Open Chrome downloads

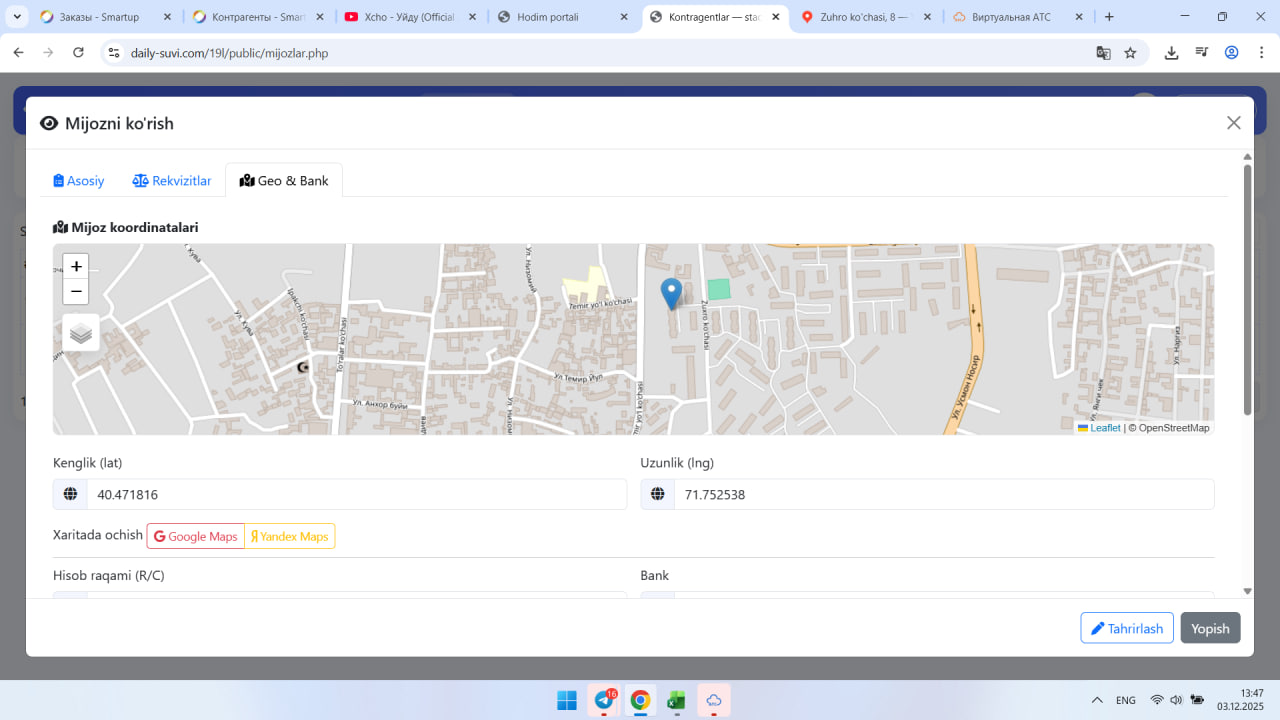click(x=1172, y=53)
